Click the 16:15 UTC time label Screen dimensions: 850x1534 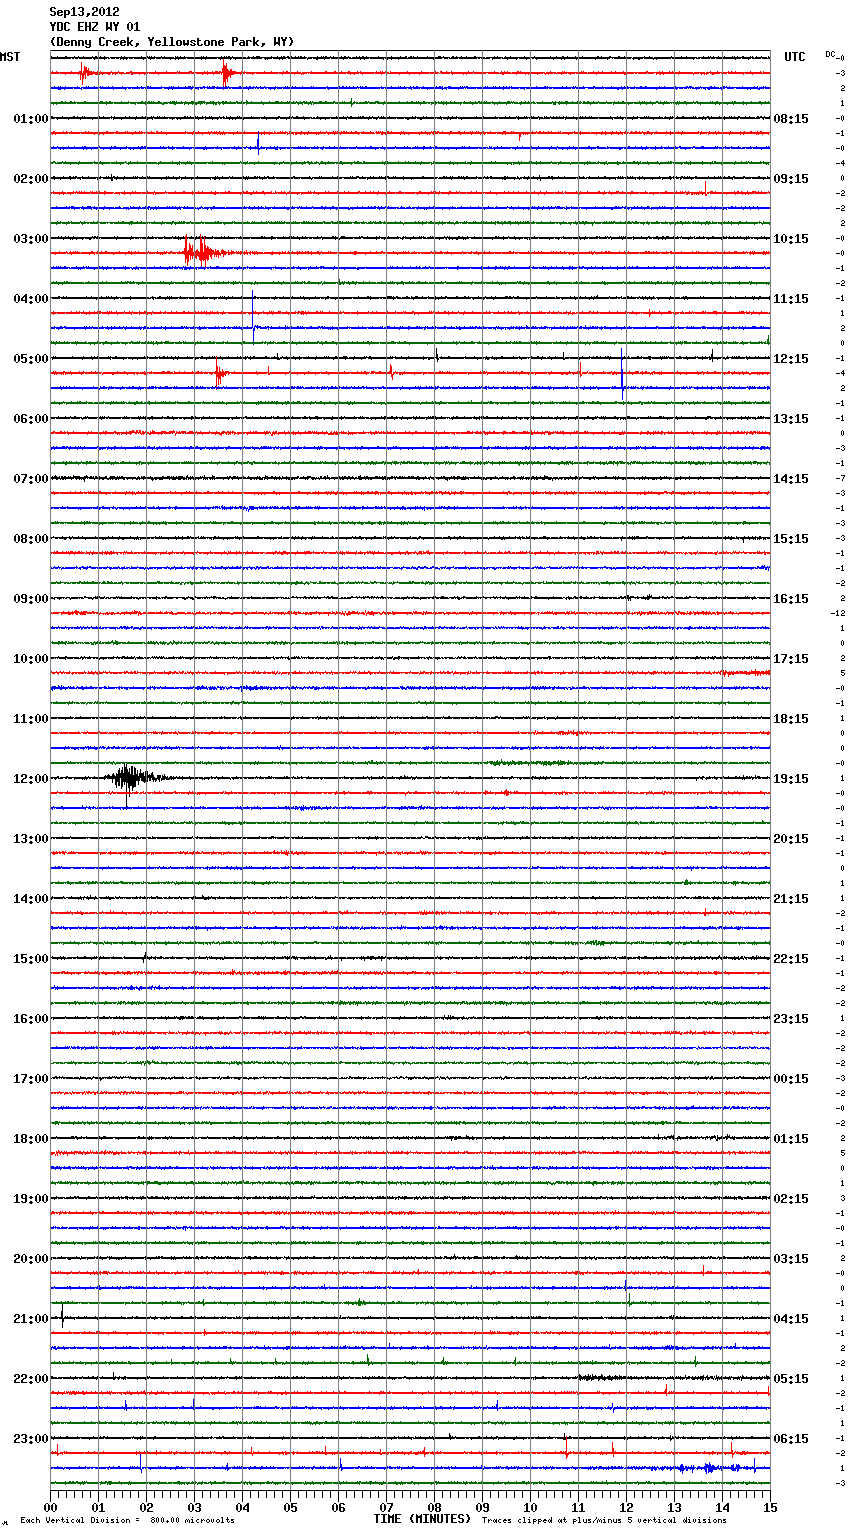791,599
